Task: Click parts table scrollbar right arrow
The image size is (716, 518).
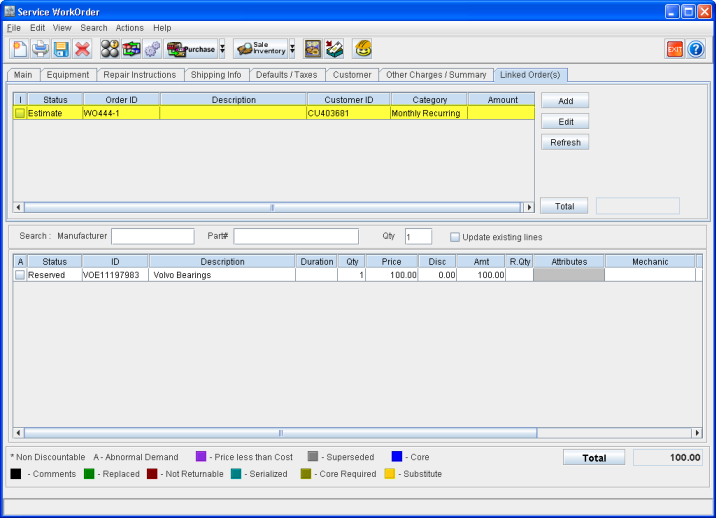Action: click(697, 433)
